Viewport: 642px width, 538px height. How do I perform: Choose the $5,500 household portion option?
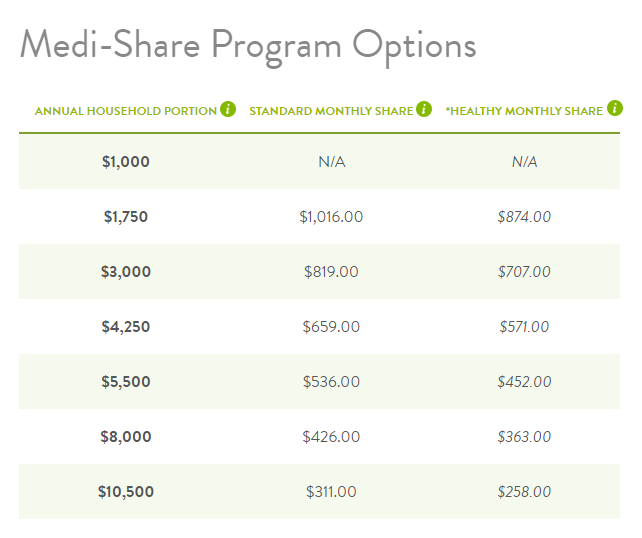(126, 382)
